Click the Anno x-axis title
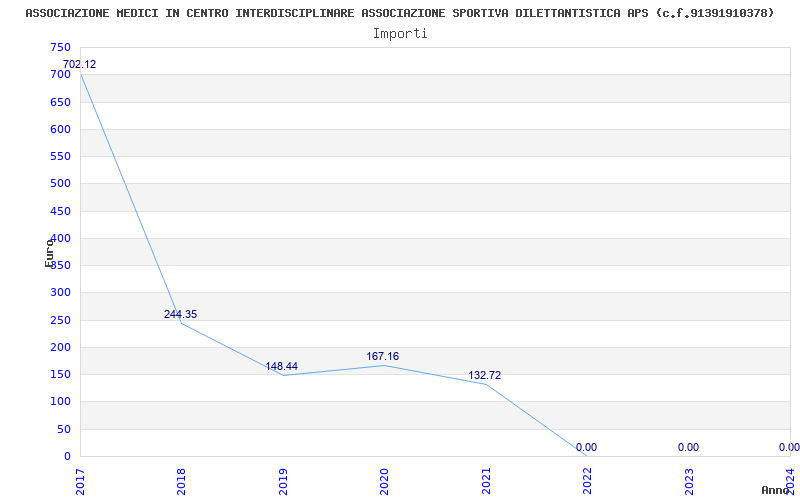800x500 pixels. [x=775, y=490]
